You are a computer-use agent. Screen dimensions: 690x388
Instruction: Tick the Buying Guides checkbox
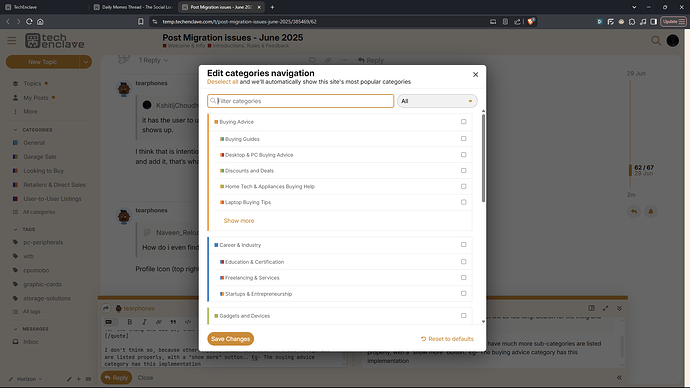(463, 139)
